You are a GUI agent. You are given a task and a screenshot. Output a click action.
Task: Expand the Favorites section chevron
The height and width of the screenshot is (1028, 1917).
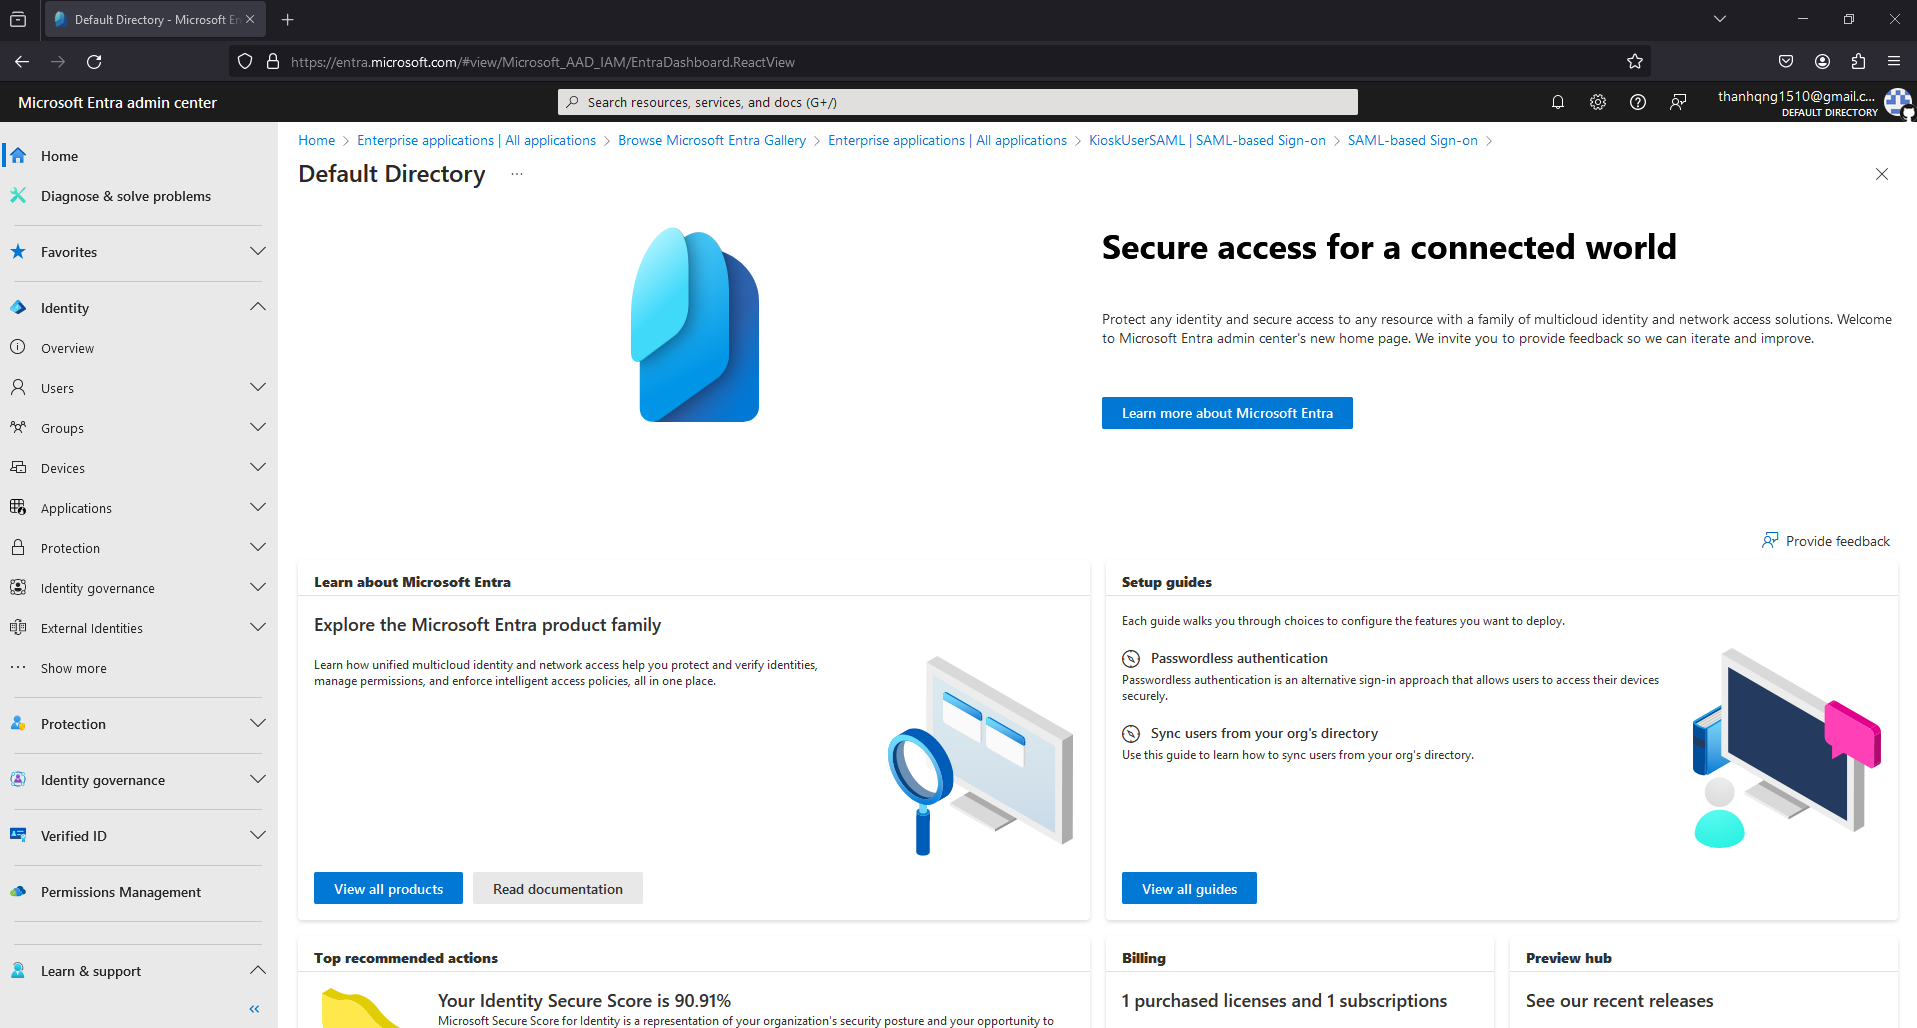[258, 252]
